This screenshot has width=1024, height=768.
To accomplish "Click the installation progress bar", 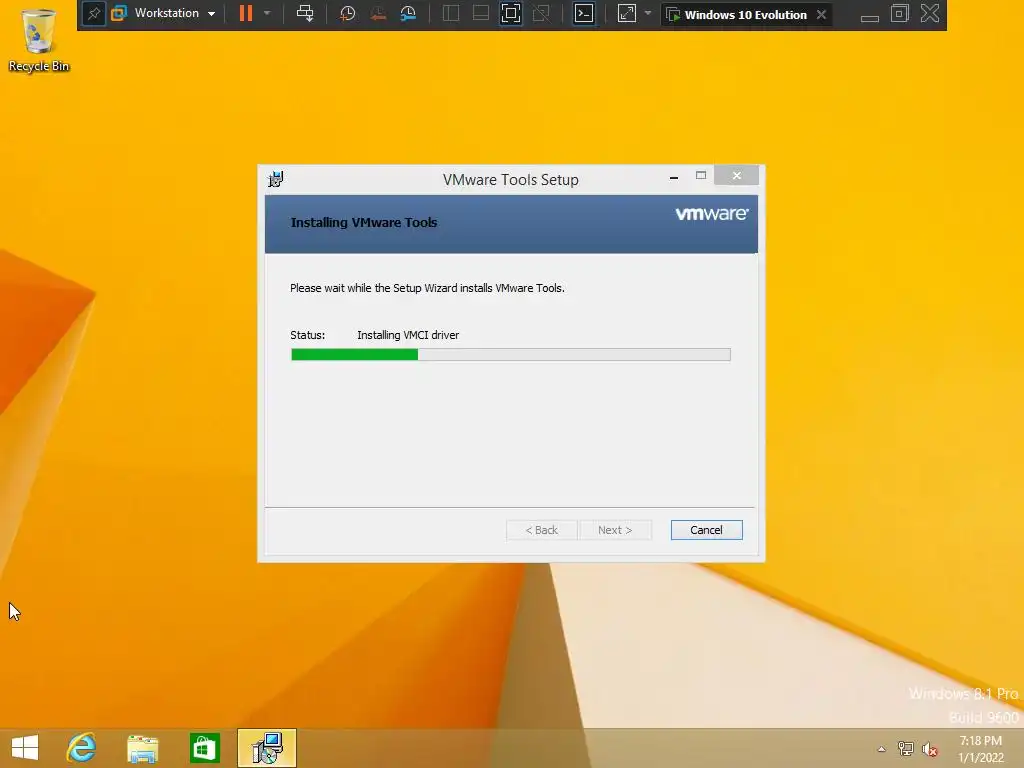I will click(x=511, y=355).
